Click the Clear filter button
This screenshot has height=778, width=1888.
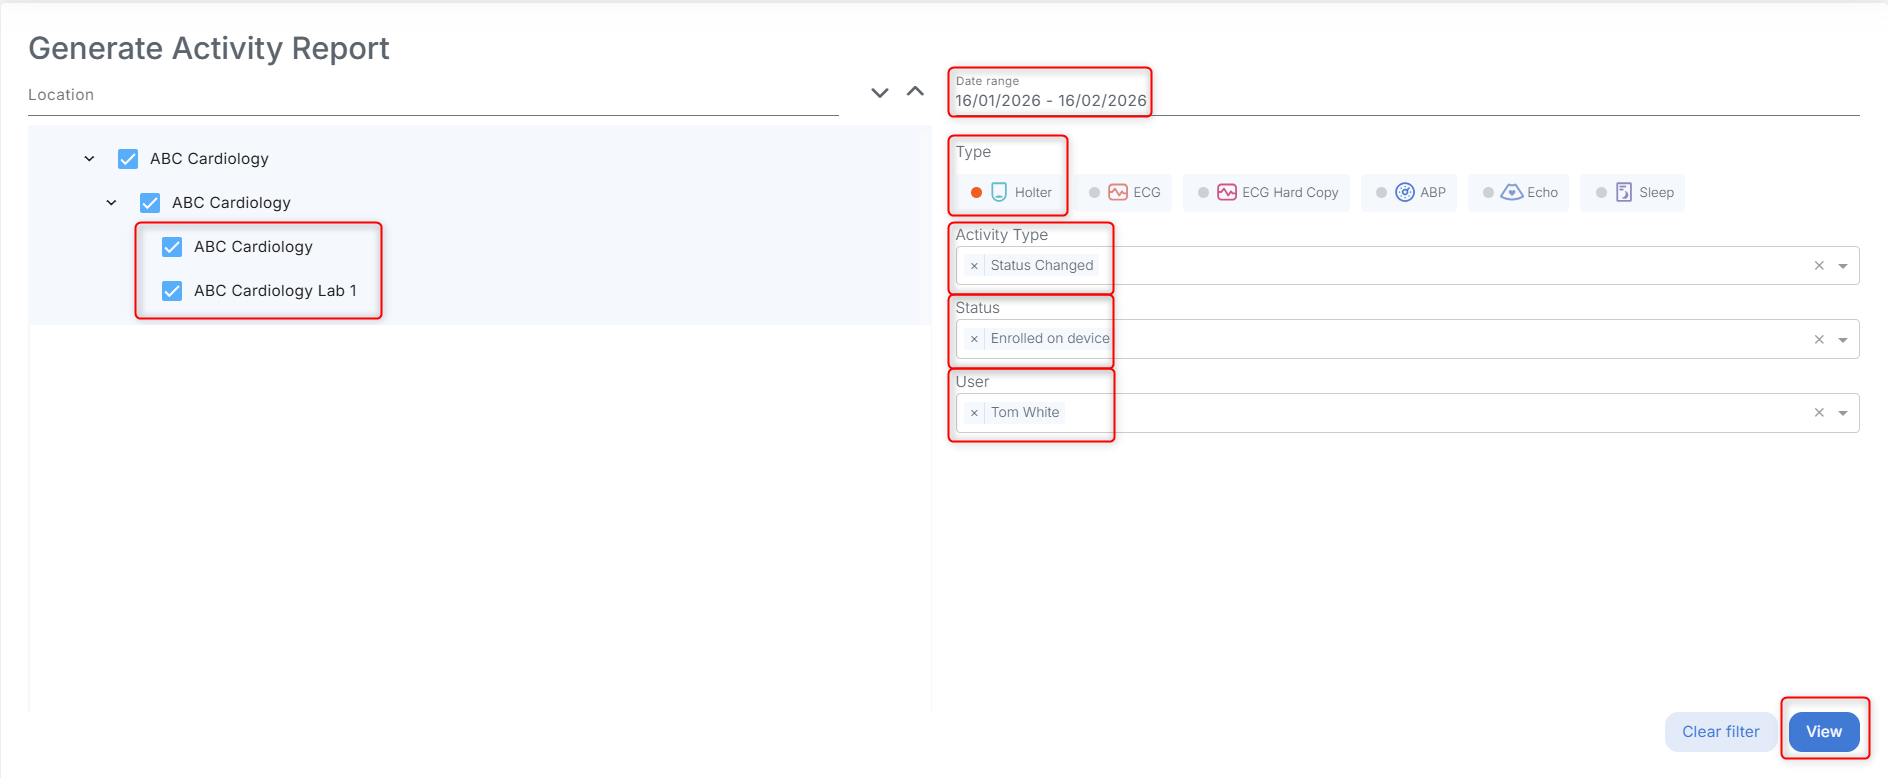pos(1720,732)
